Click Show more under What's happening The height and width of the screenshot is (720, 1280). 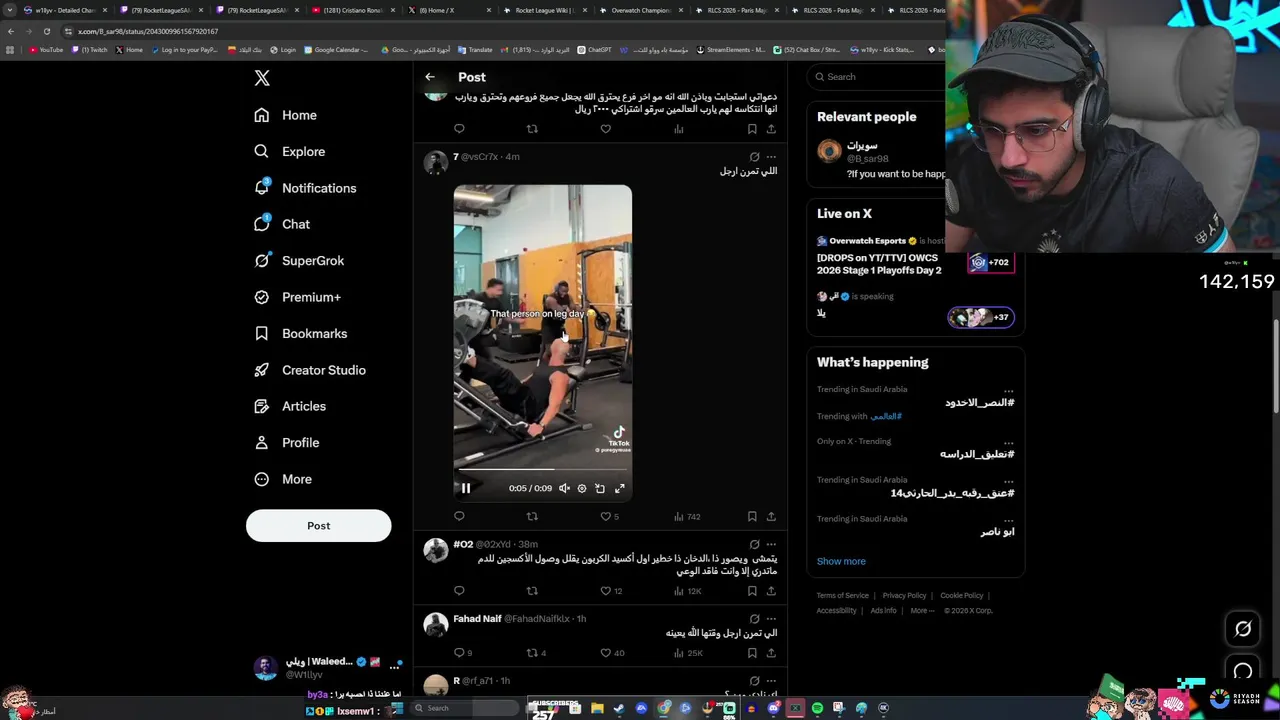(x=841, y=561)
